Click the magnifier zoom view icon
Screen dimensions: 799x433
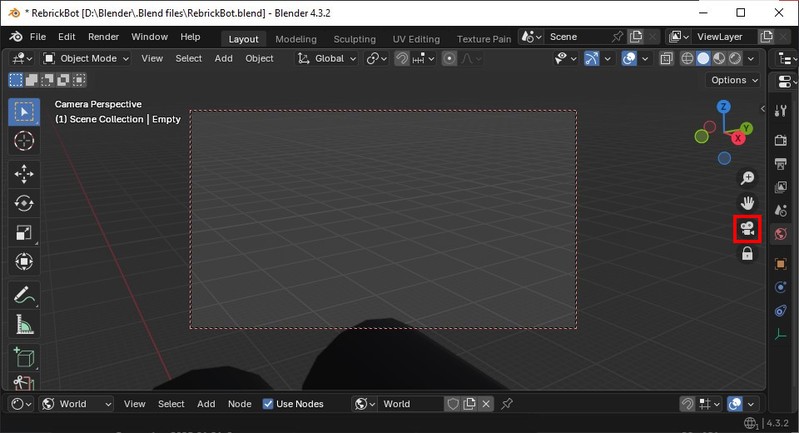[x=747, y=178]
